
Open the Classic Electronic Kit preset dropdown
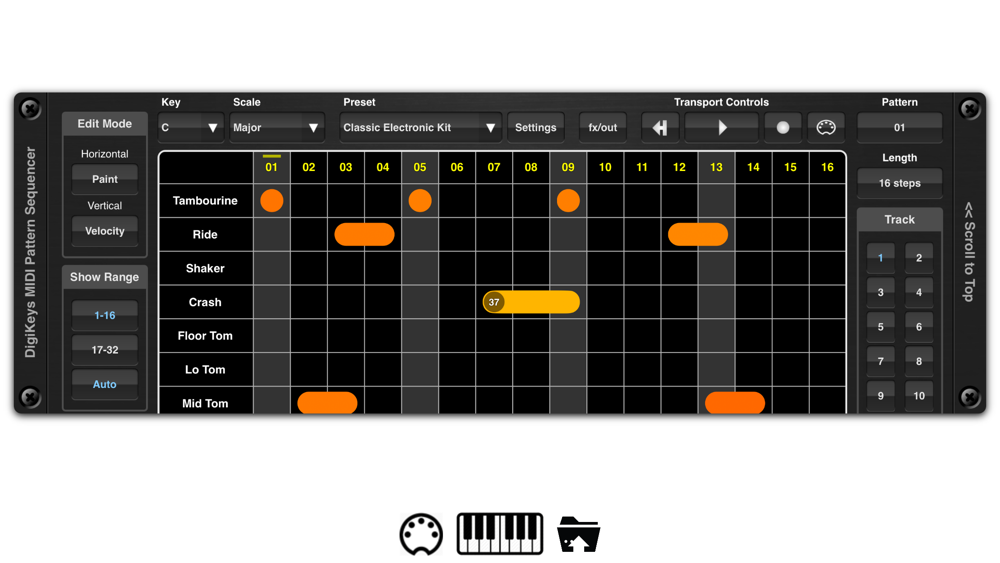[420, 128]
